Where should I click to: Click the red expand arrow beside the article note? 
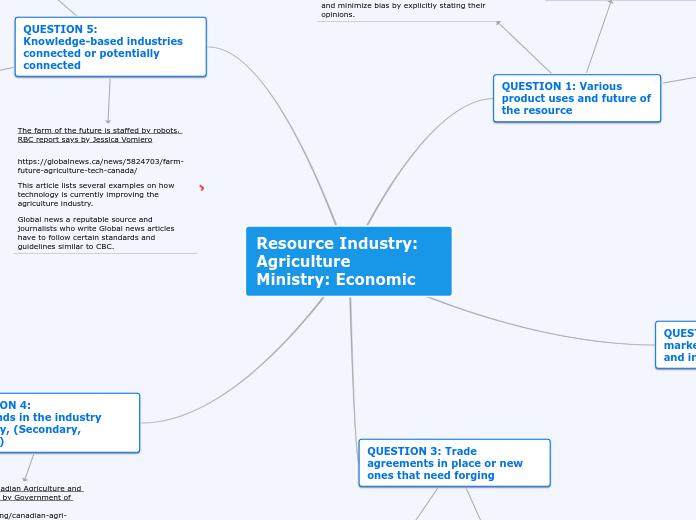coord(202,188)
